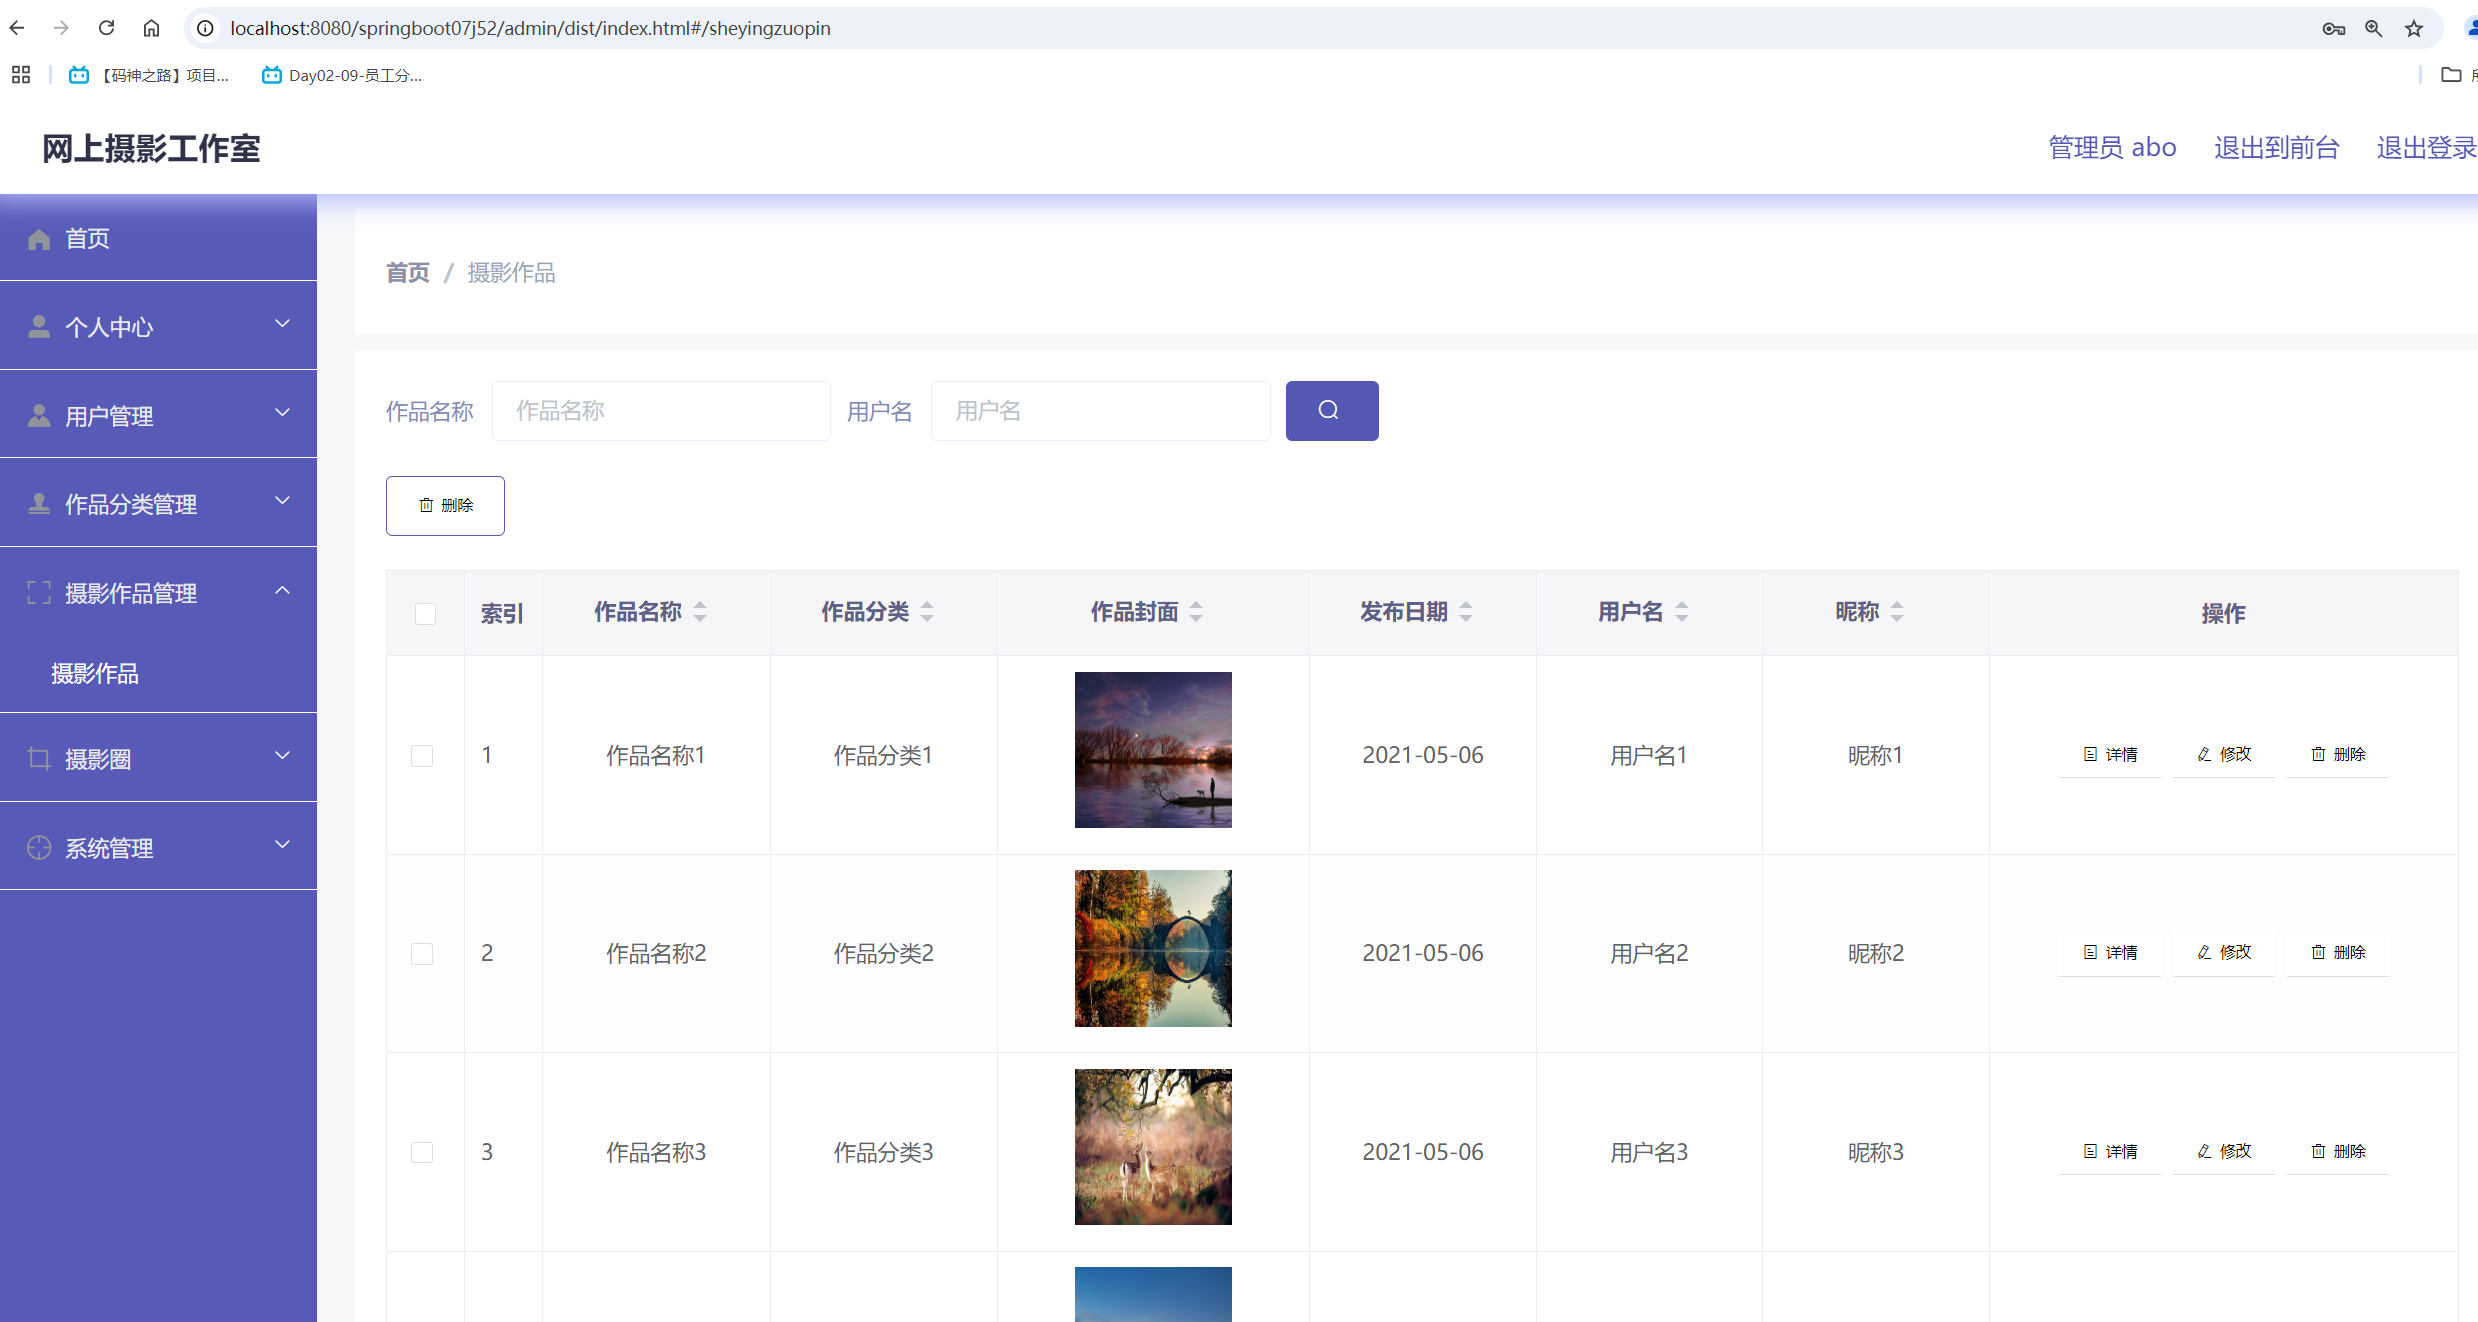Screen dimensions: 2478x1322
Task: Click the 个人中心 person icon
Action: tap(39, 326)
